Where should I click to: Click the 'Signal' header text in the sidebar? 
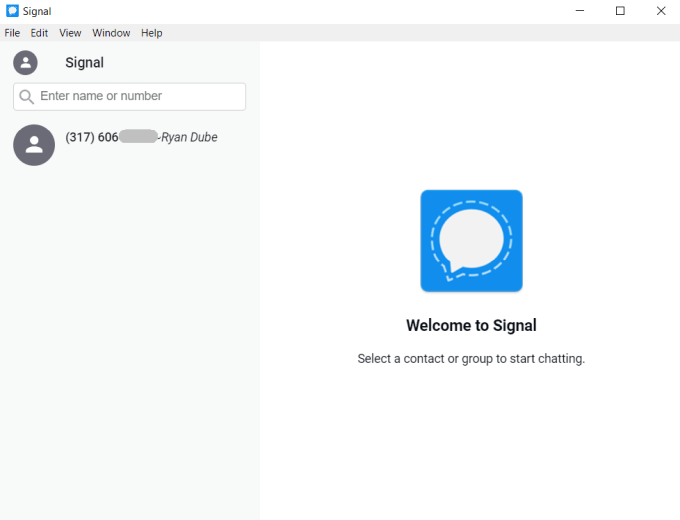[85, 63]
